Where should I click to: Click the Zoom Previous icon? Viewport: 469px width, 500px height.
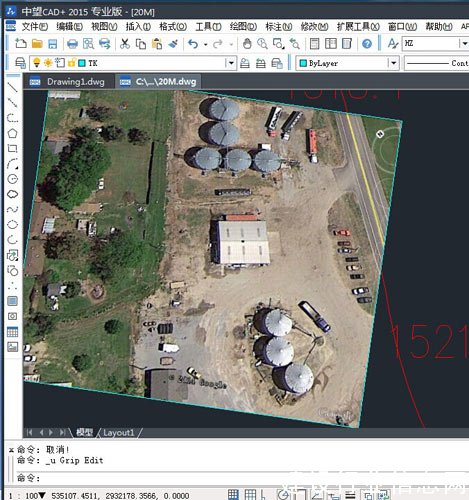295,44
